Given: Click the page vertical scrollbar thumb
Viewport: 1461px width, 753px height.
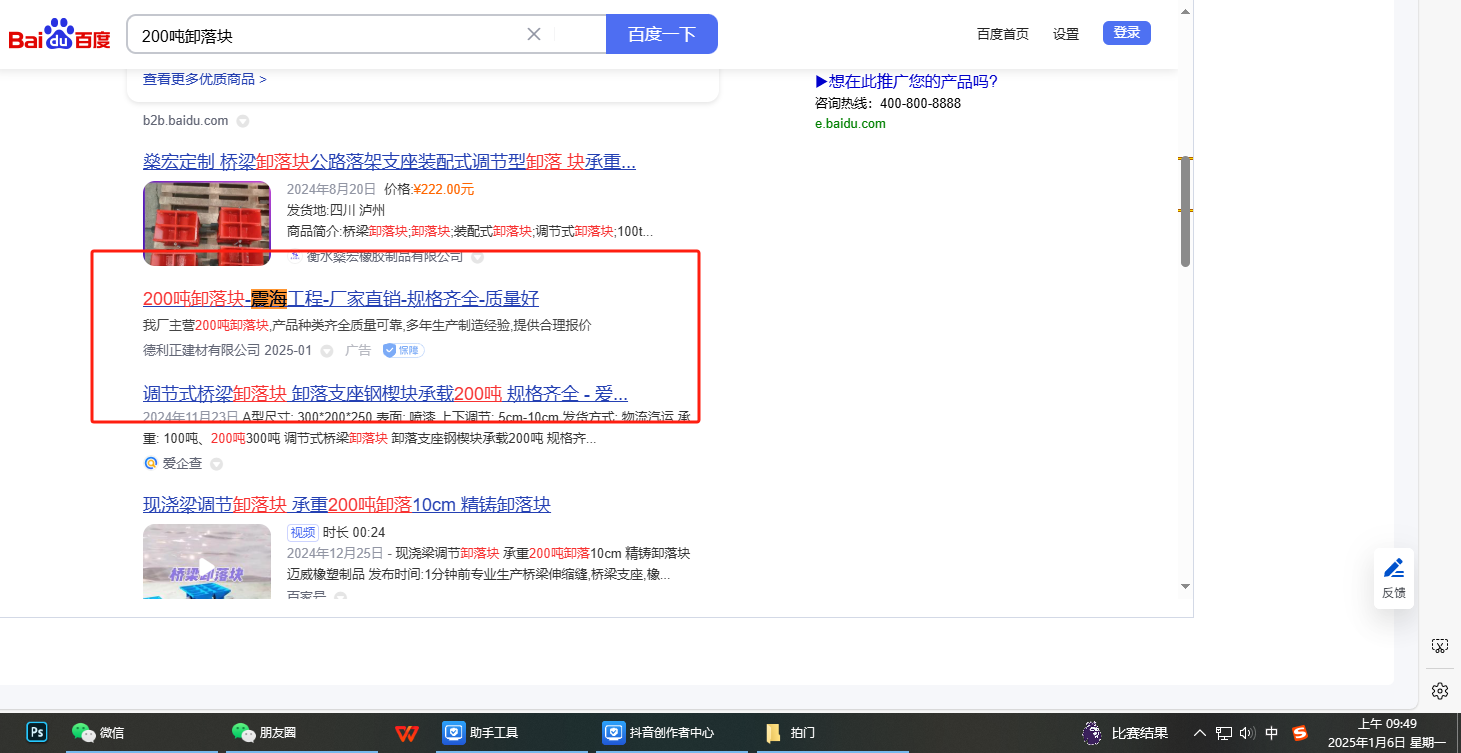Looking at the screenshot, I should tap(1185, 212).
